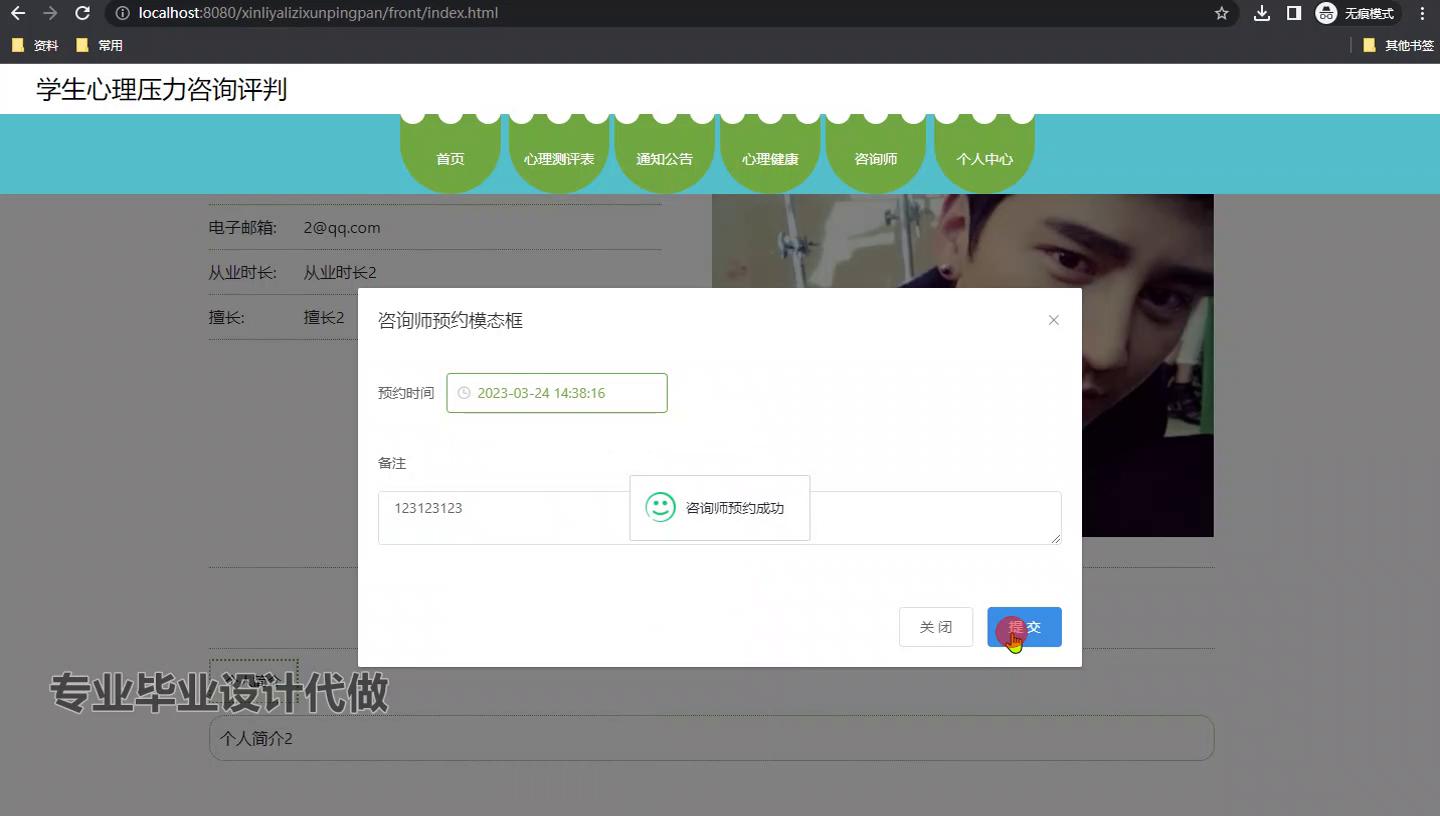Open the 常用 bookmarks folder

tap(99, 45)
